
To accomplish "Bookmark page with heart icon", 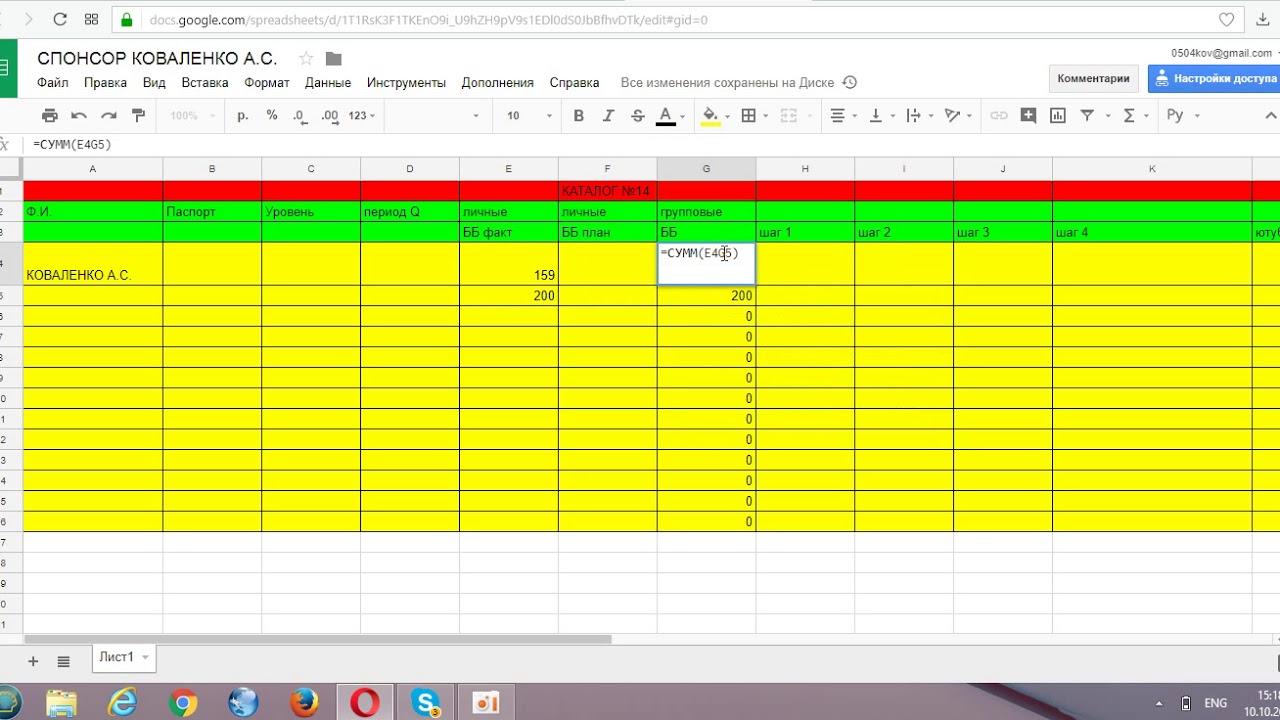I will 1227,19.
